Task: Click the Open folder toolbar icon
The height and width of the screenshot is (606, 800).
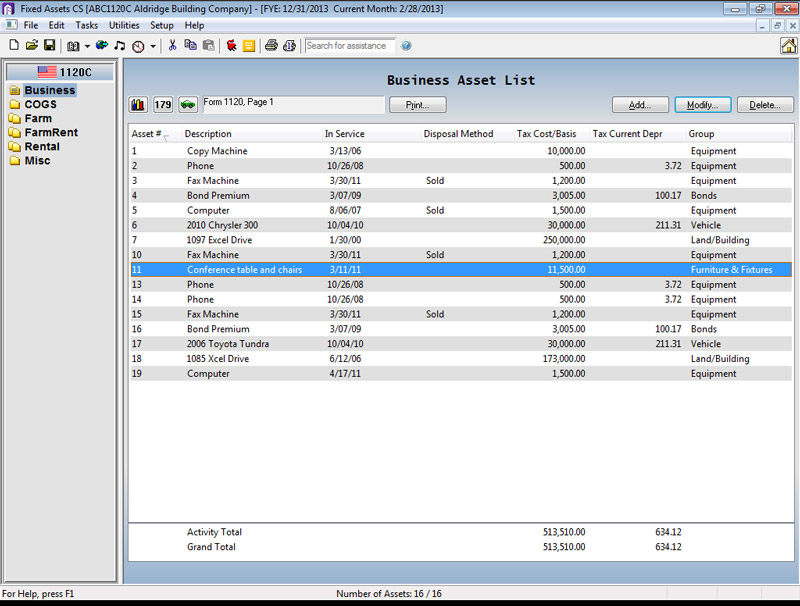Action: [31, 46]
